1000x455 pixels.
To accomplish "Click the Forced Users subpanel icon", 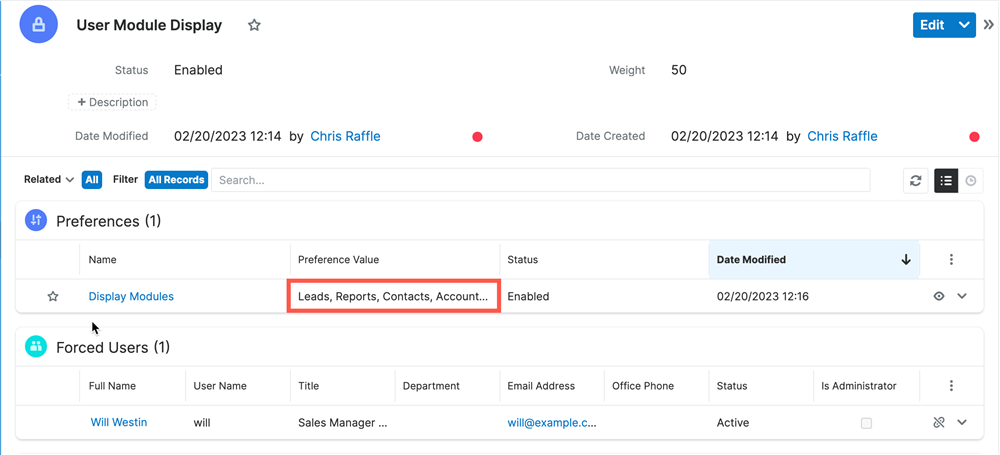I will (x=37, y=347).
